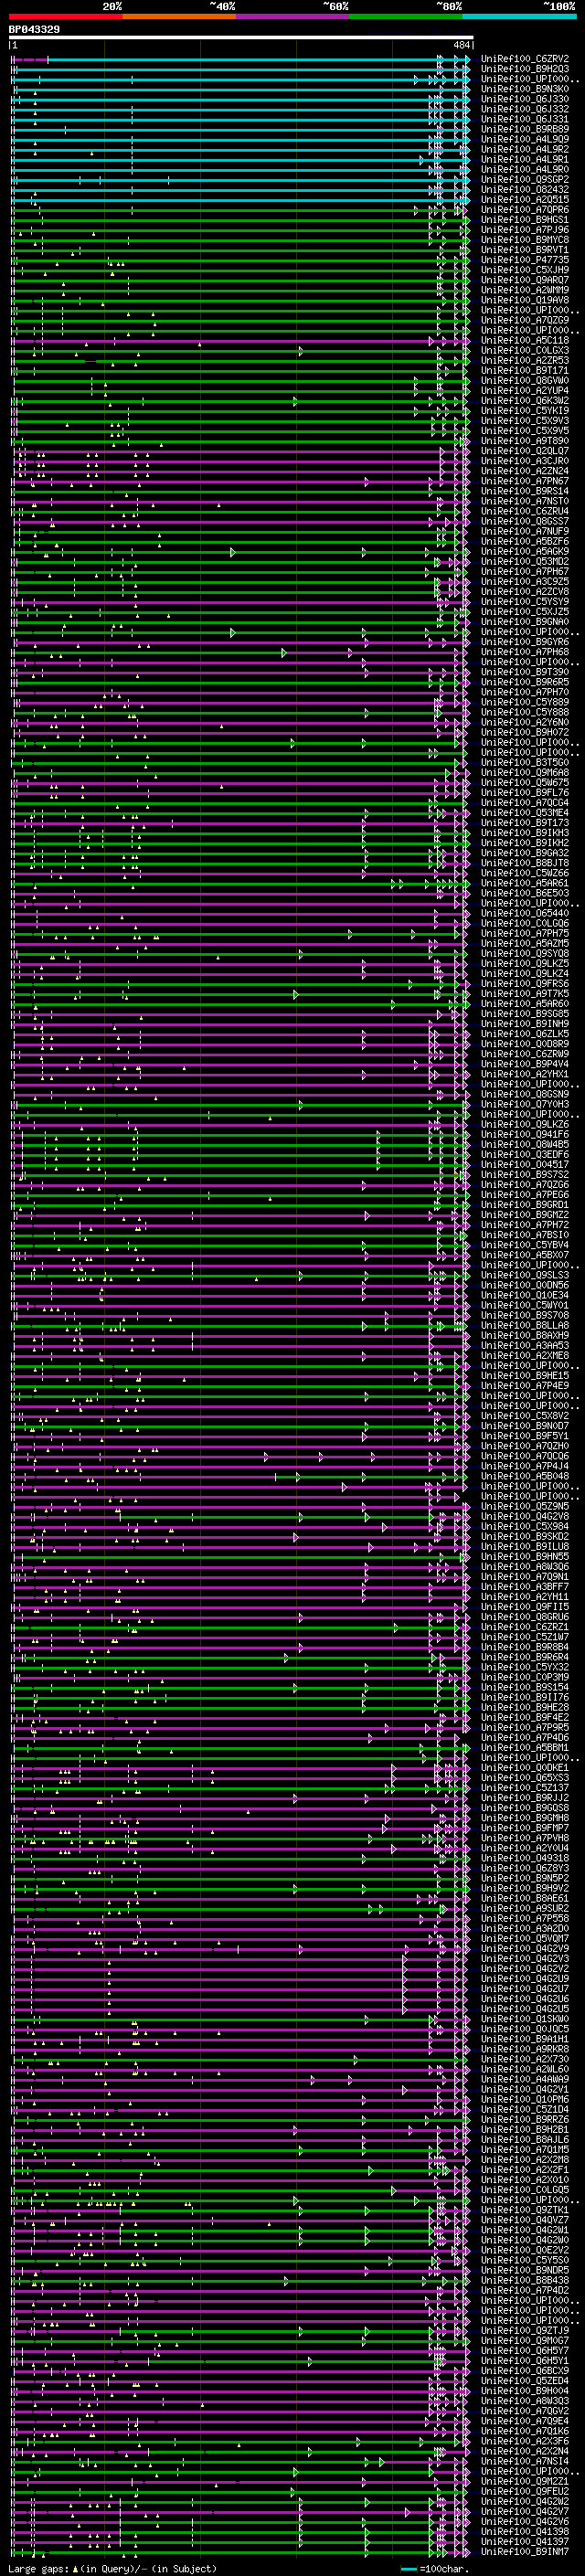This screenshot has height=2576, width=585.
Task: Select the UniRef100_A2YUP4 label
Action: click(525, 390)
